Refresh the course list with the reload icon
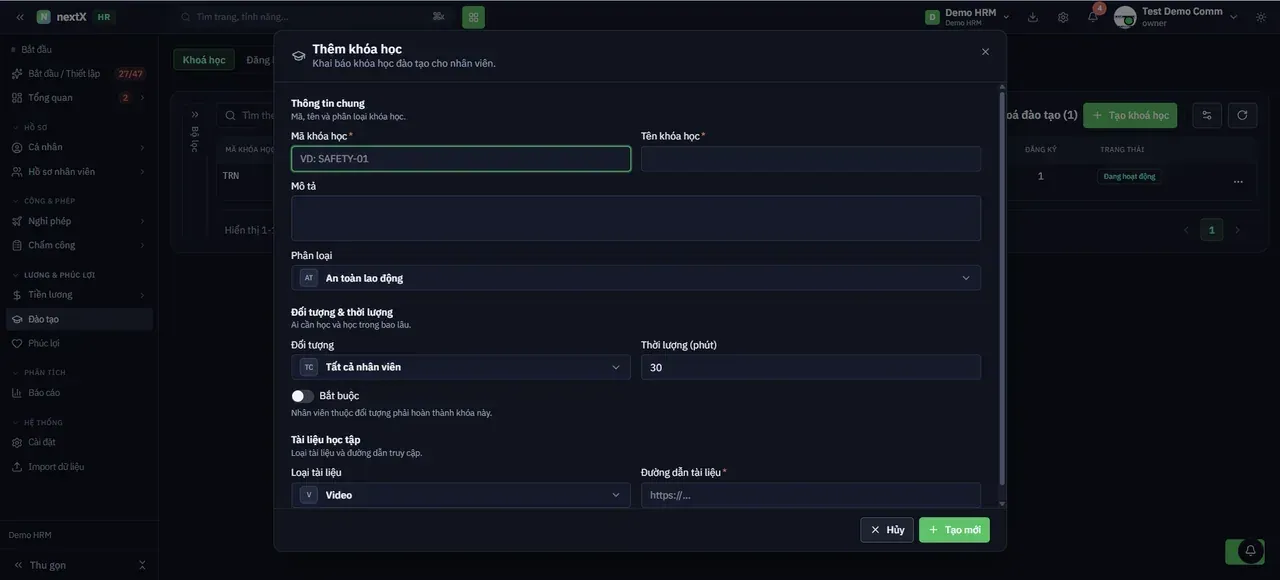 point(1242,115)
